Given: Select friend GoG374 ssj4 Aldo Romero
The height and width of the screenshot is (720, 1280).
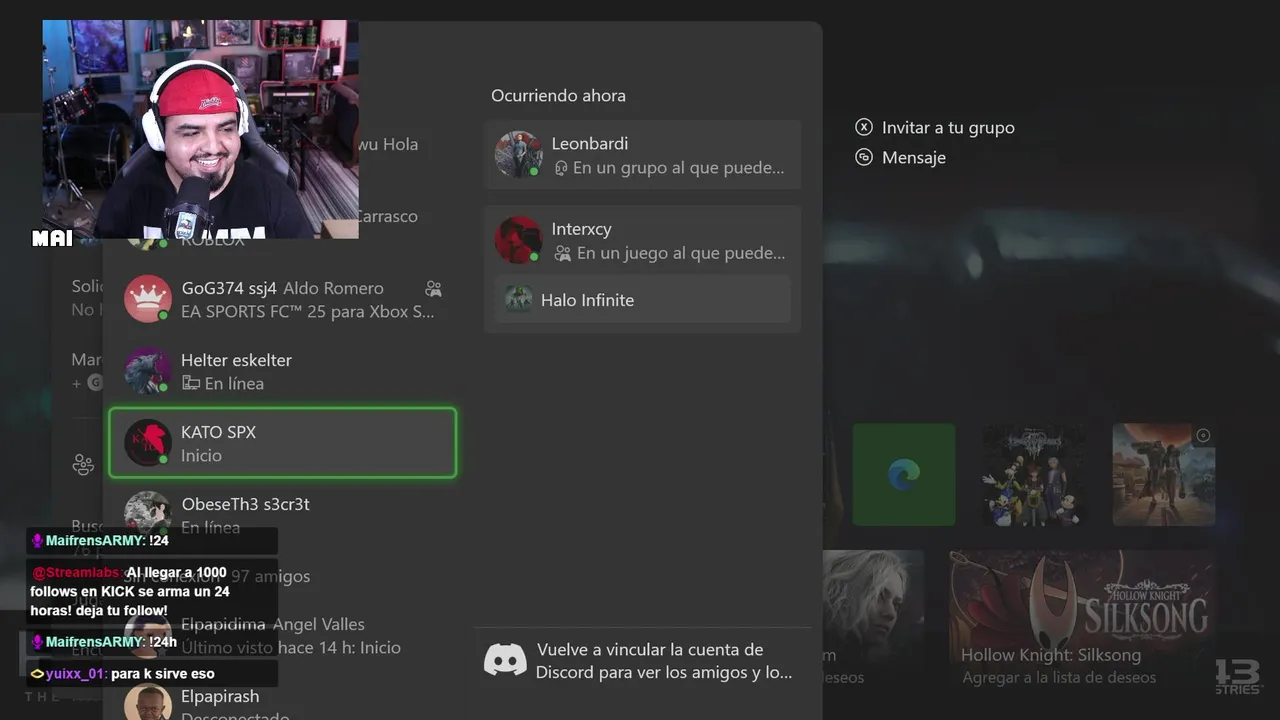Looking at the screenshot, I should coord(282,299).
